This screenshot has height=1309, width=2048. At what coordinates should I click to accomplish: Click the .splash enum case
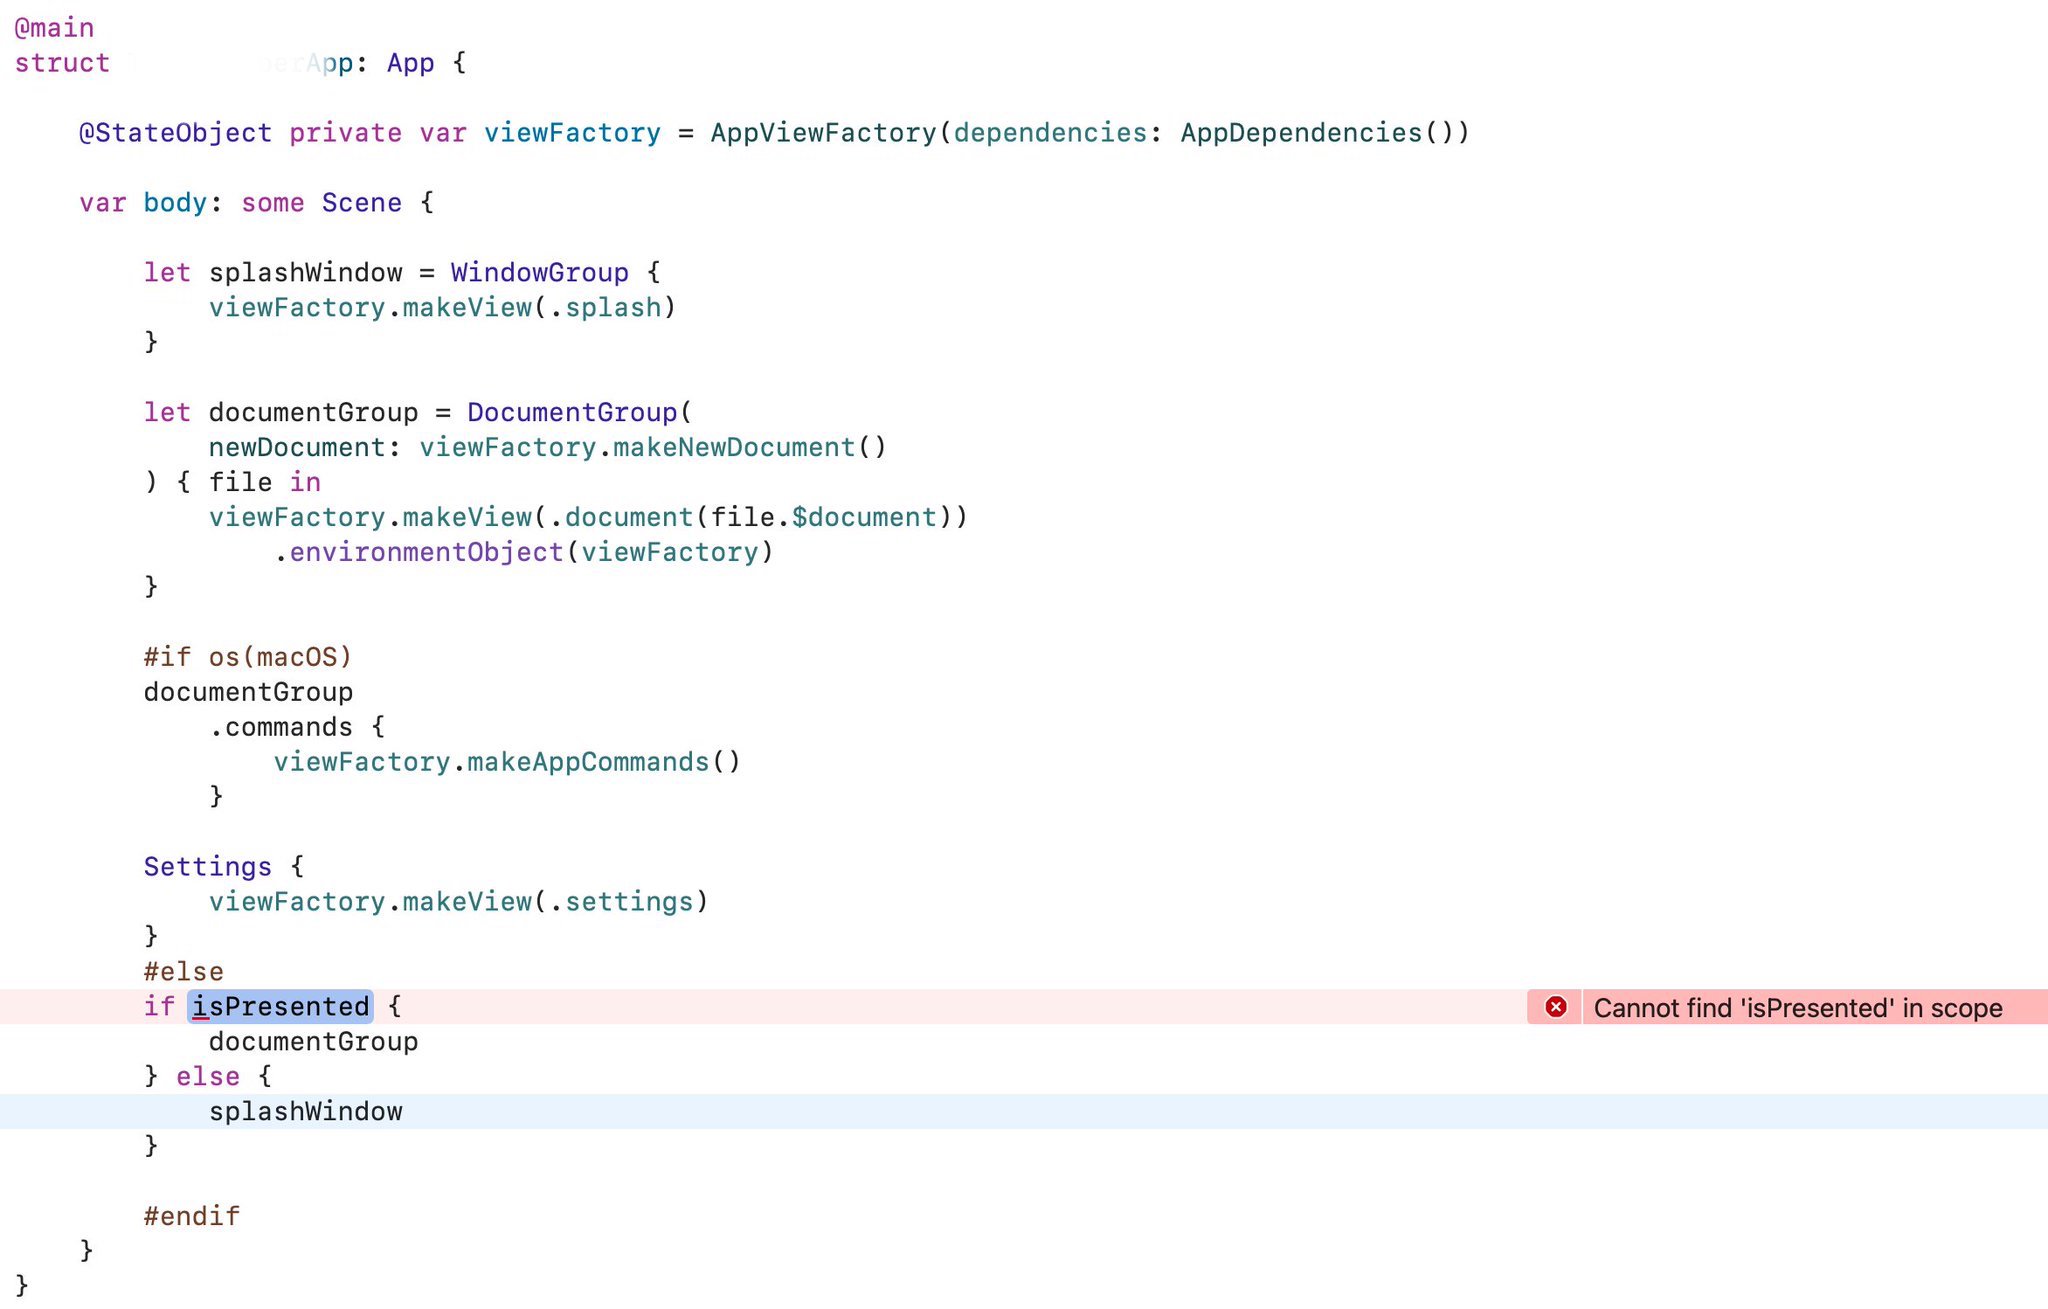(x=606, y=307)
